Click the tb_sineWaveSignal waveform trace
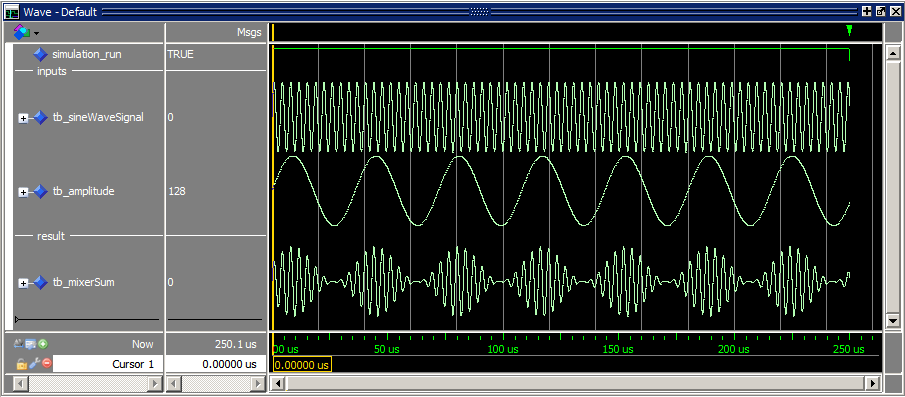This screenshot has height=397, width=905. 560,117
